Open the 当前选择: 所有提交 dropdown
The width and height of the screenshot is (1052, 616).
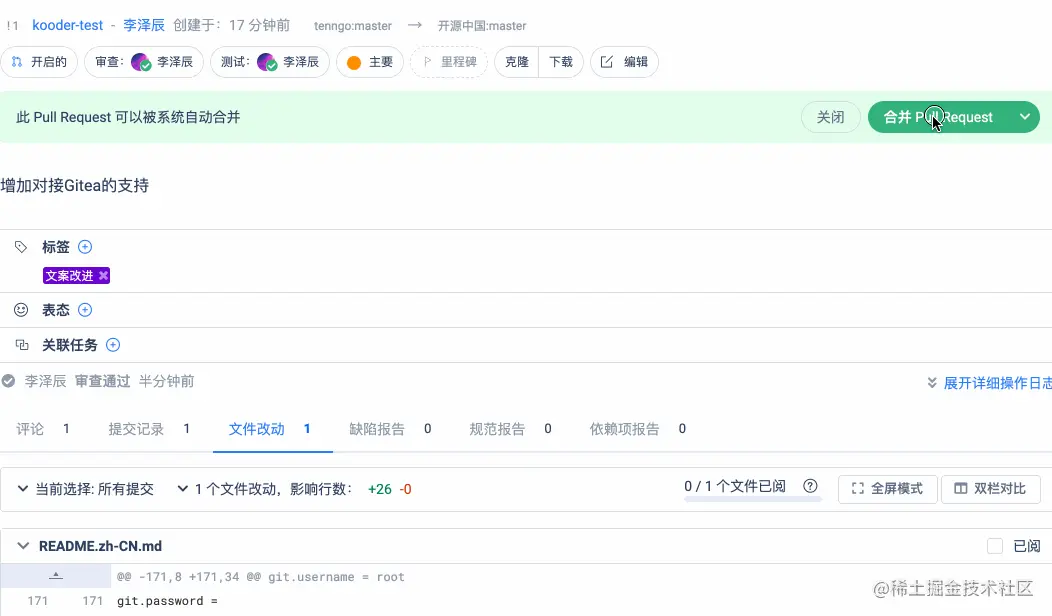tap(85, 489)
